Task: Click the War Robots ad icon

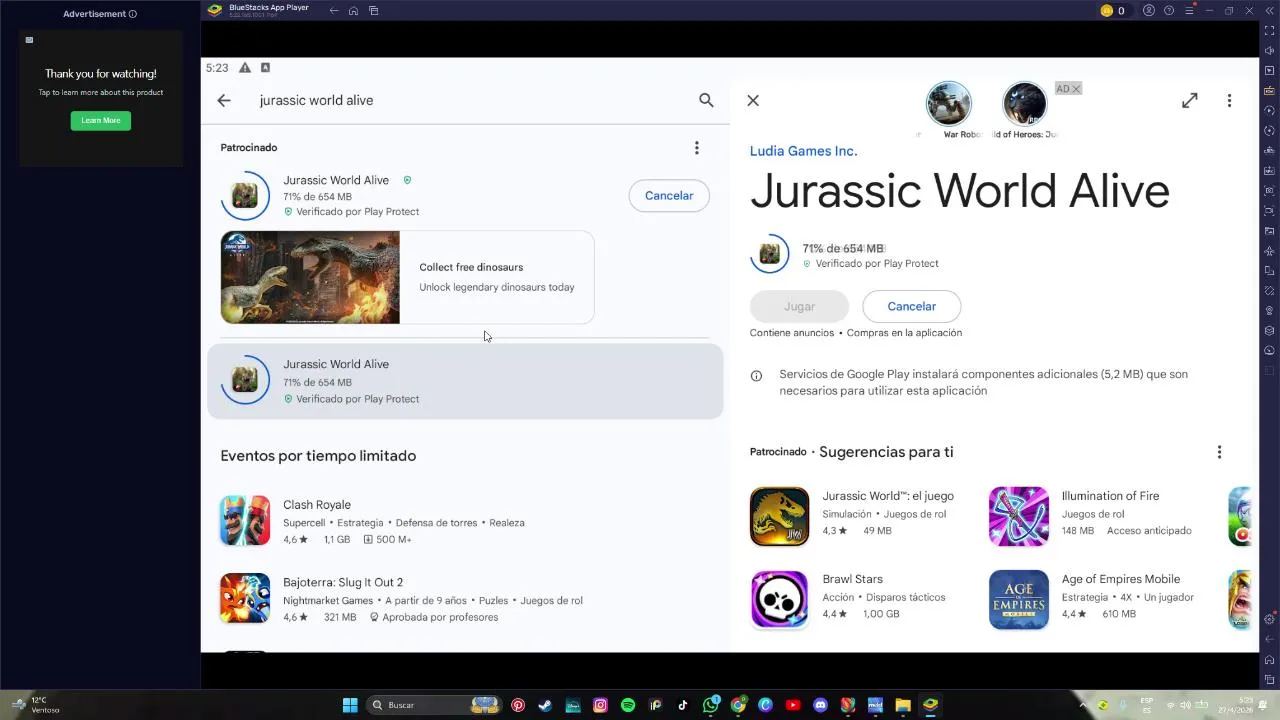Action: 948,104
